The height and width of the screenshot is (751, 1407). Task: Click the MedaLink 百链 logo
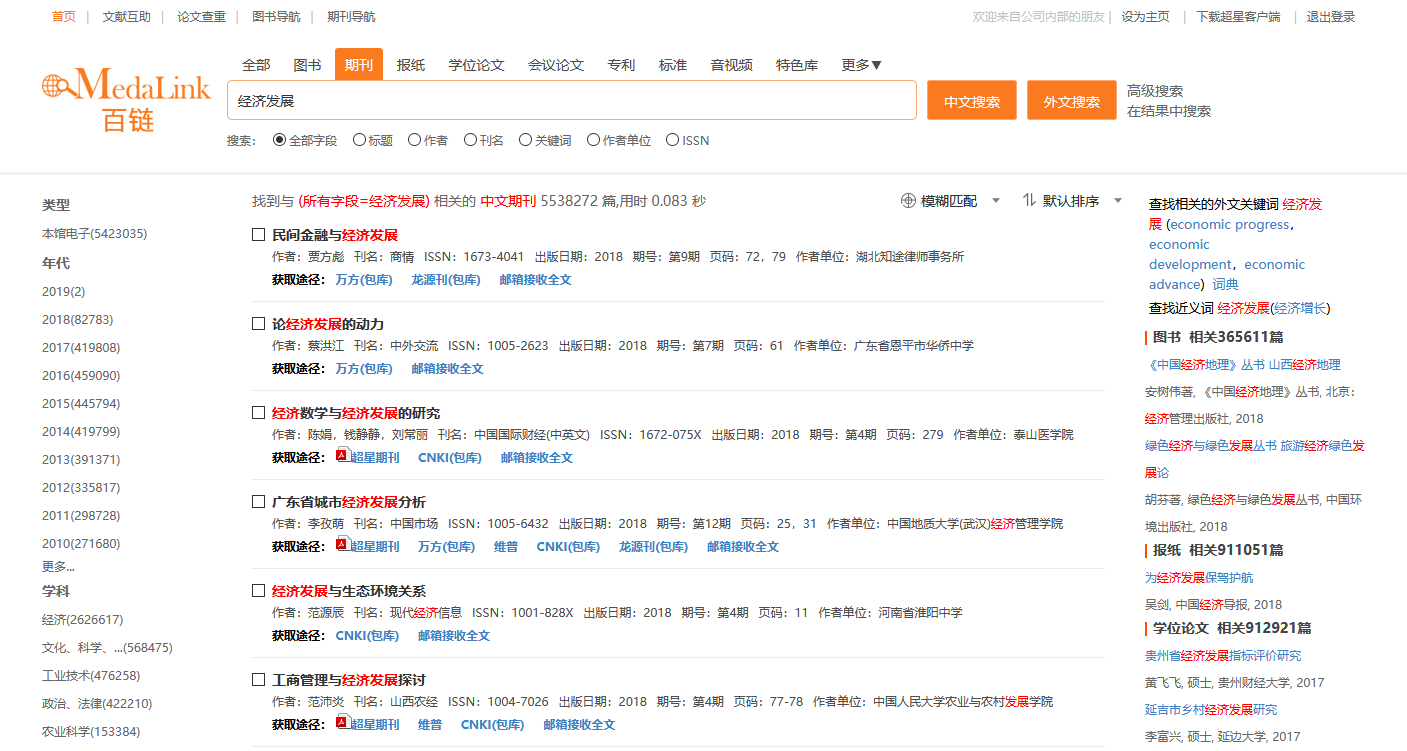coord(126,99)
